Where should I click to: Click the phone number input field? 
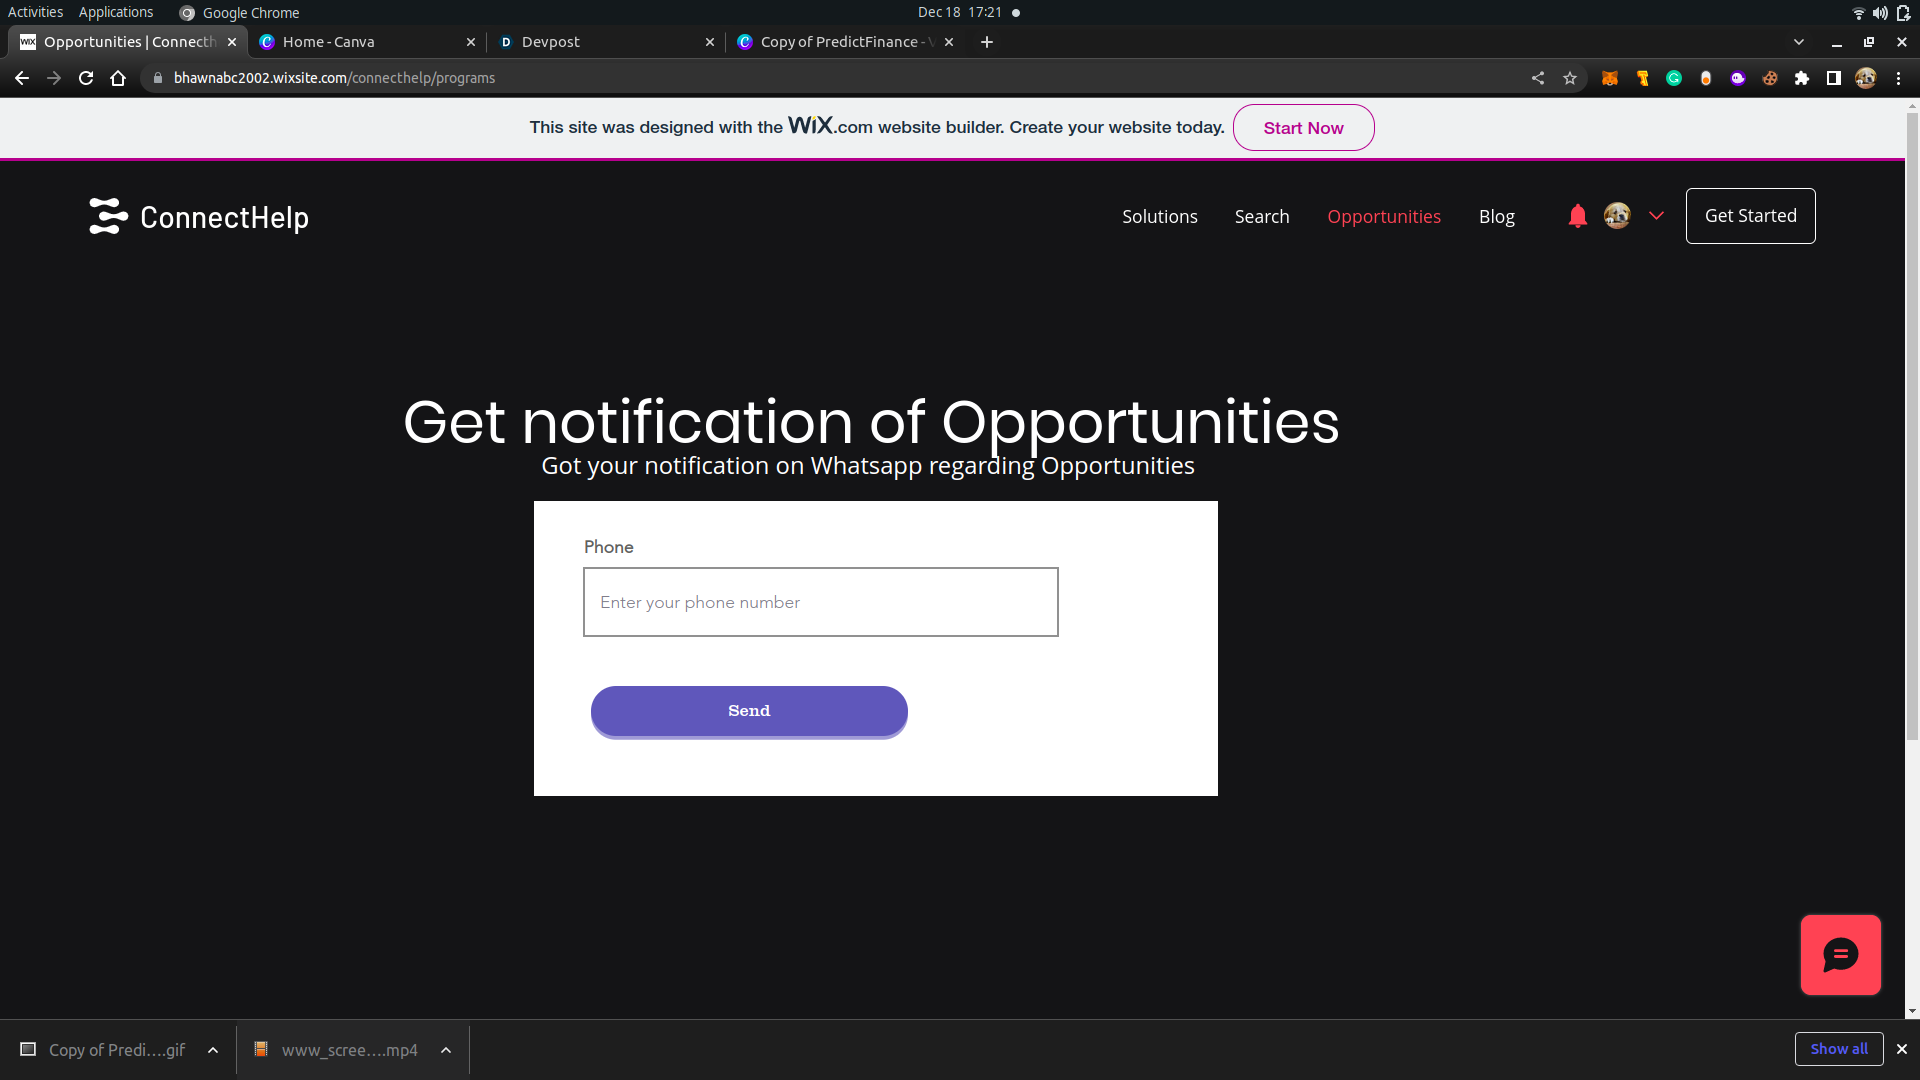coord(820,602)
